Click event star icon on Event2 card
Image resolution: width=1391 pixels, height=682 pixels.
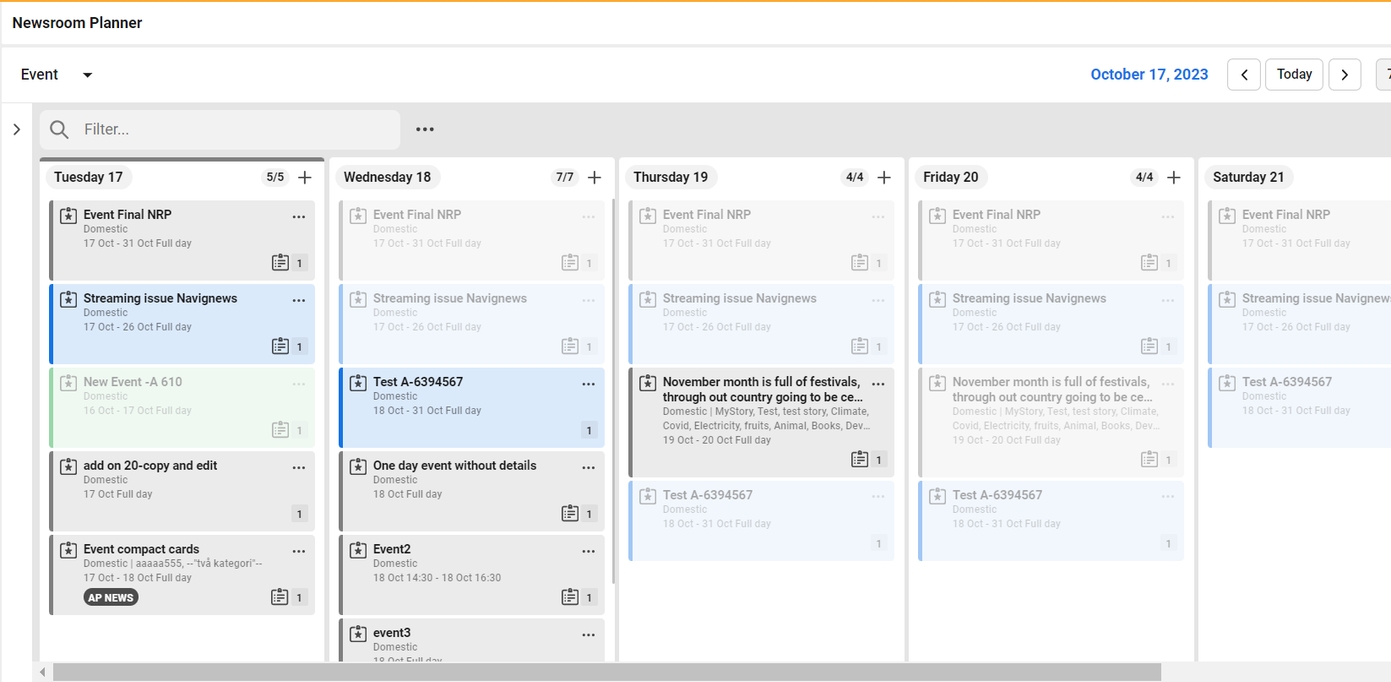[358, 550]
